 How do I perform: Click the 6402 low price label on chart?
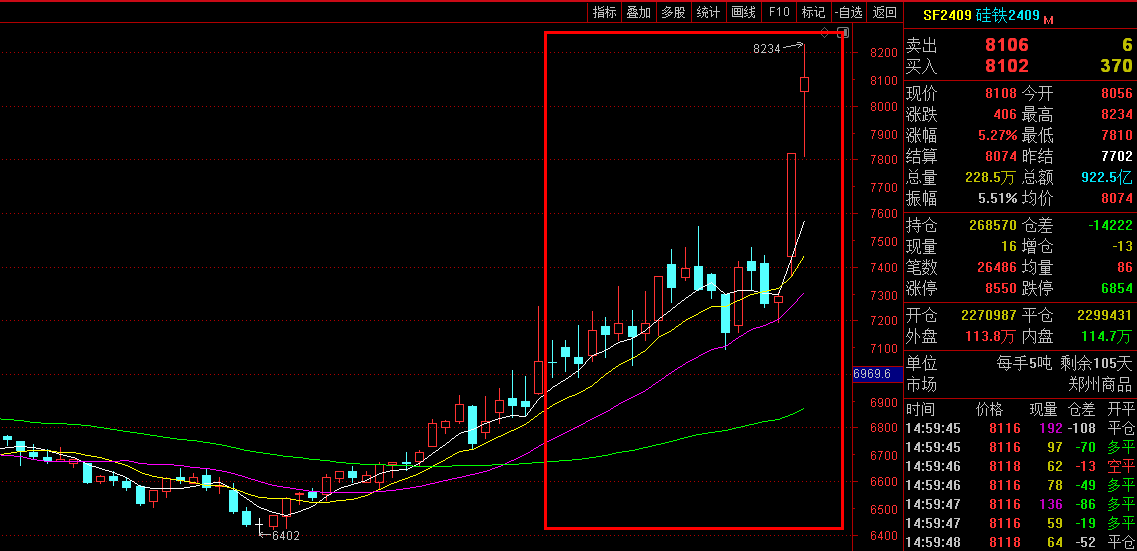click(285, 535)
